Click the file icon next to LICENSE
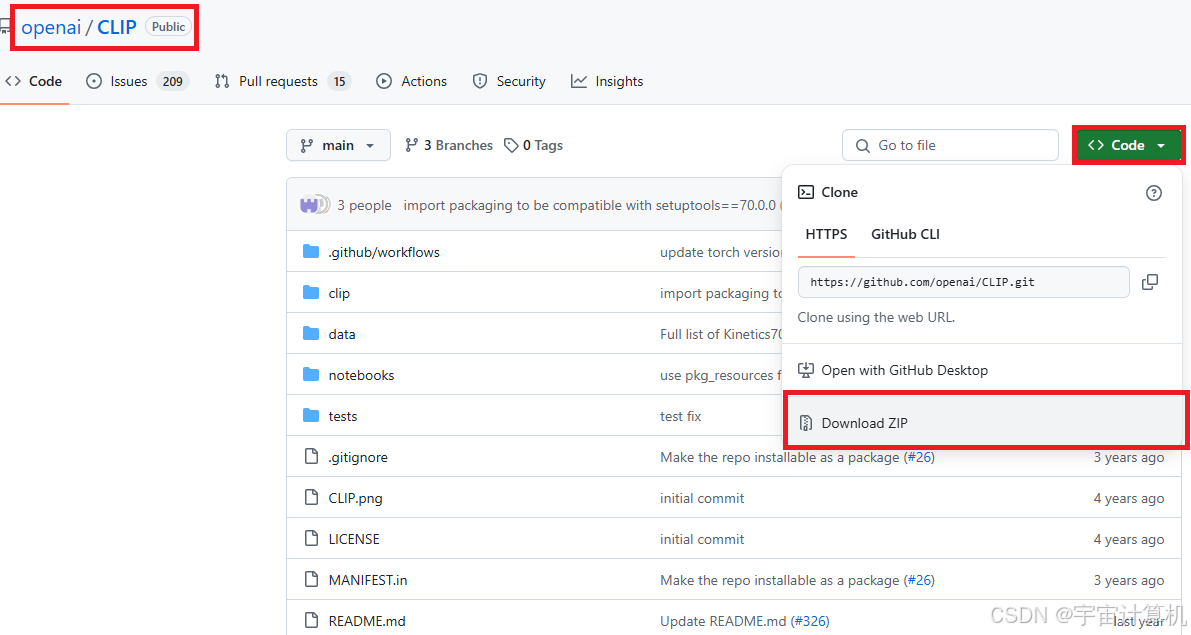The height and width of the screenshot is (635, 1191). pyautogui.click(x=311, y=539)
